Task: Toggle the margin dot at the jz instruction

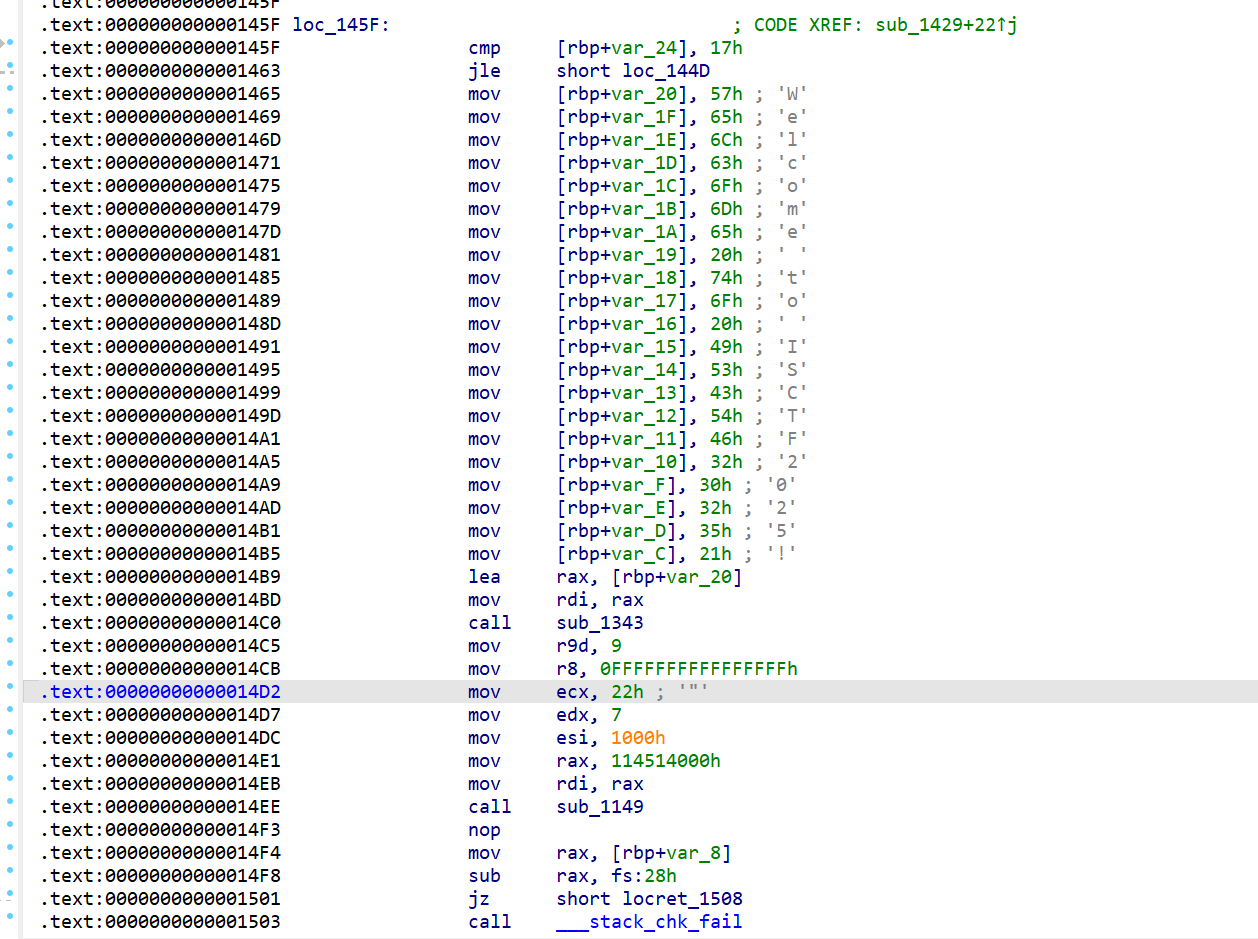Action: 10,898
